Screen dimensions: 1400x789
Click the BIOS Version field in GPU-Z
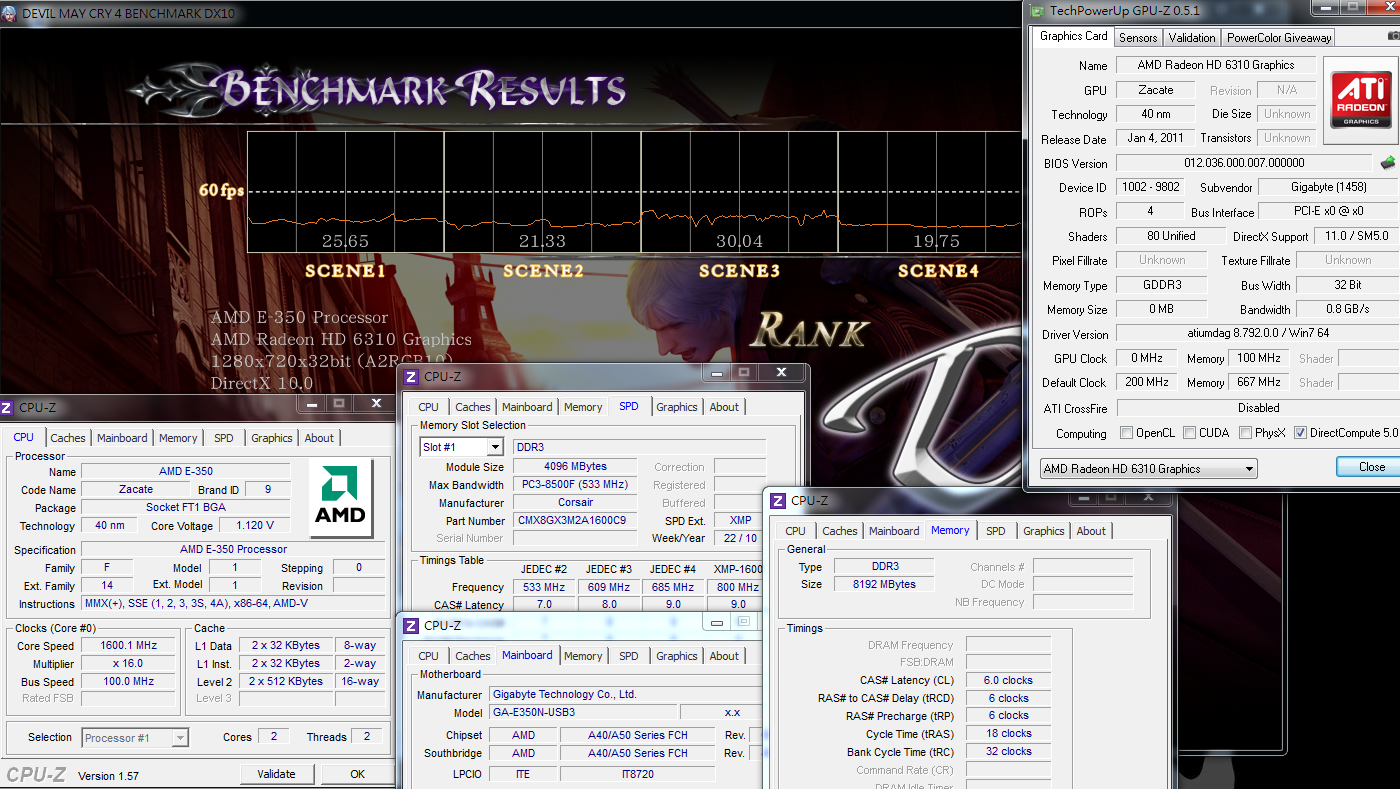(x=1244, y=163)
